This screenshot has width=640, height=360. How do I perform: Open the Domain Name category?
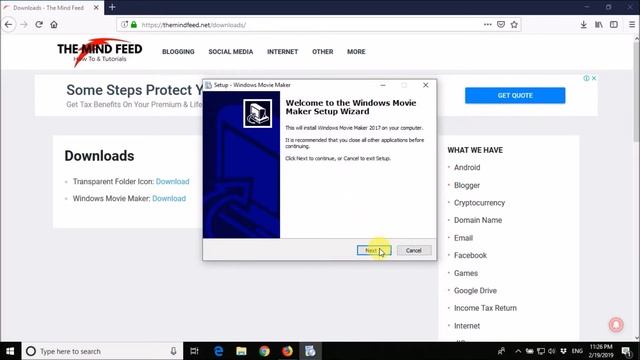478,220
